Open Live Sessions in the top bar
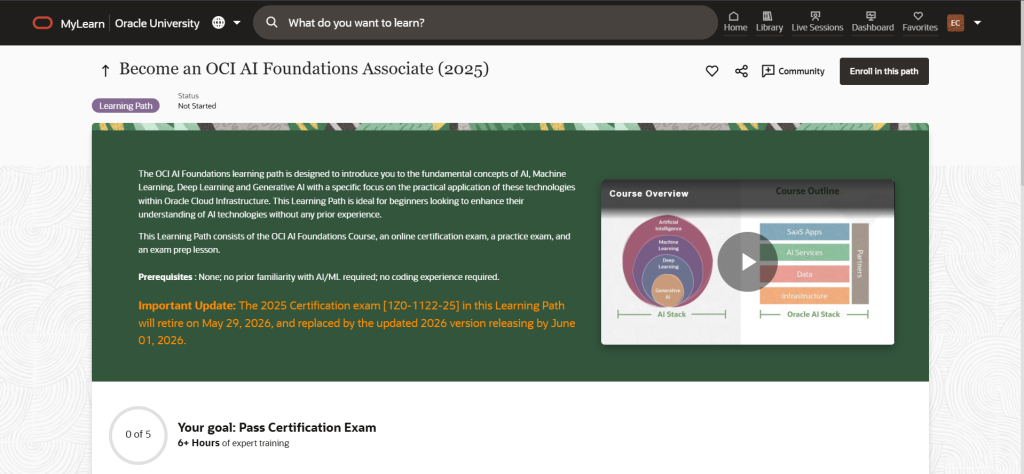This screenshot has height=474, width=1024. (817, 22)
